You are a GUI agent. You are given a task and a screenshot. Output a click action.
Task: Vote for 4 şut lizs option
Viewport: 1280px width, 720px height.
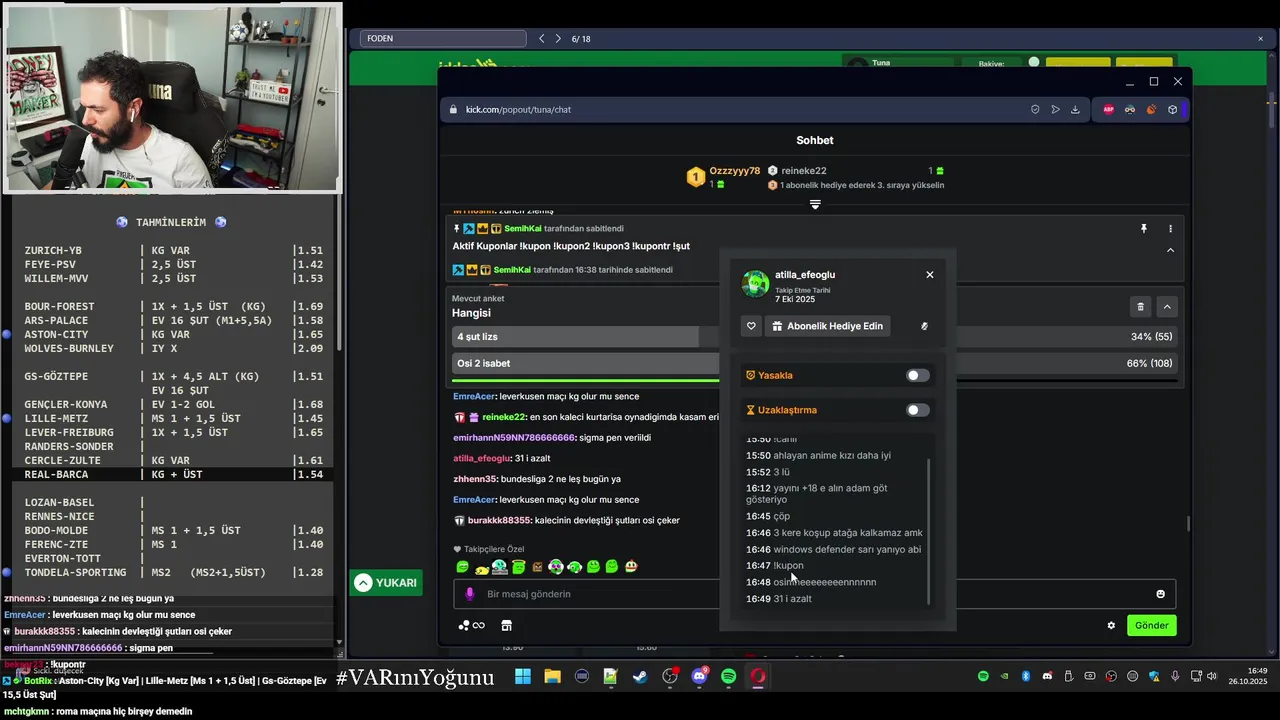(814, 337)
